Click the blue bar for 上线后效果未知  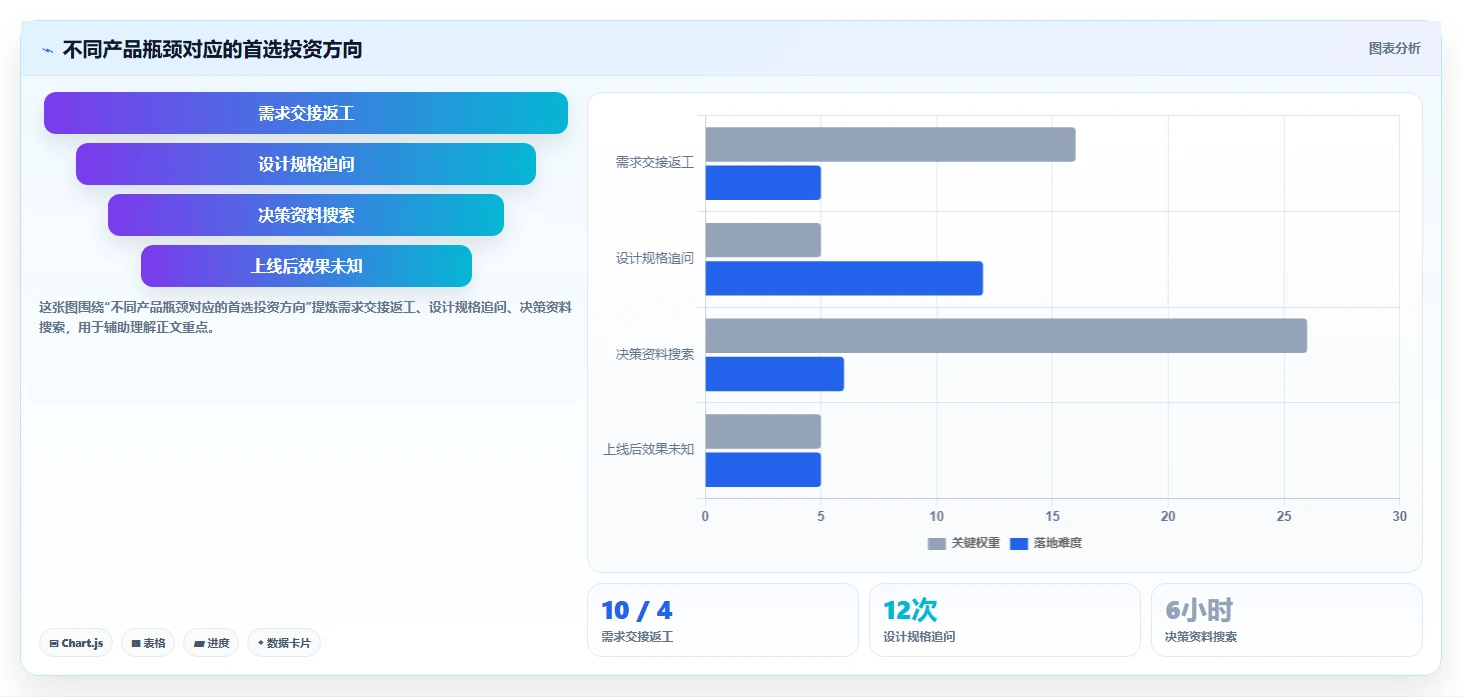pos(763,470)
